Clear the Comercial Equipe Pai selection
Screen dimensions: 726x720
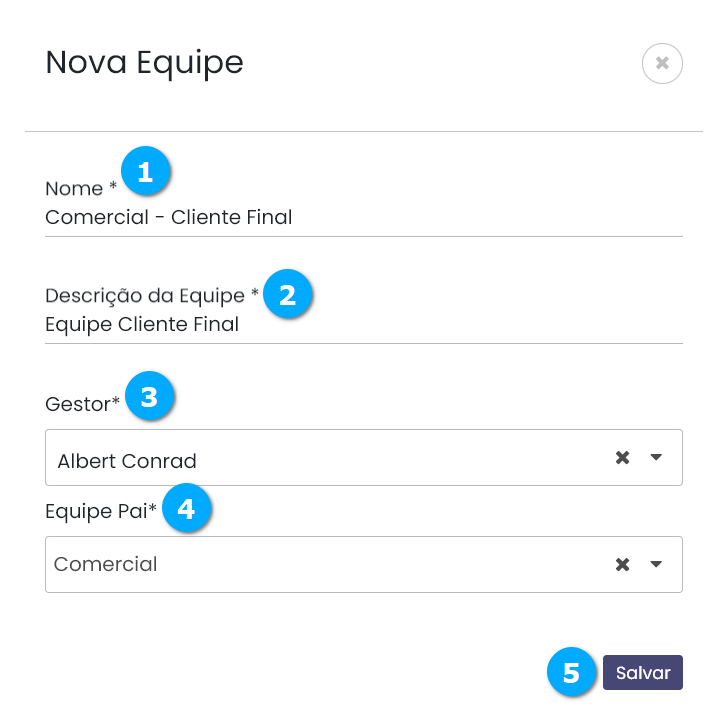622,564
